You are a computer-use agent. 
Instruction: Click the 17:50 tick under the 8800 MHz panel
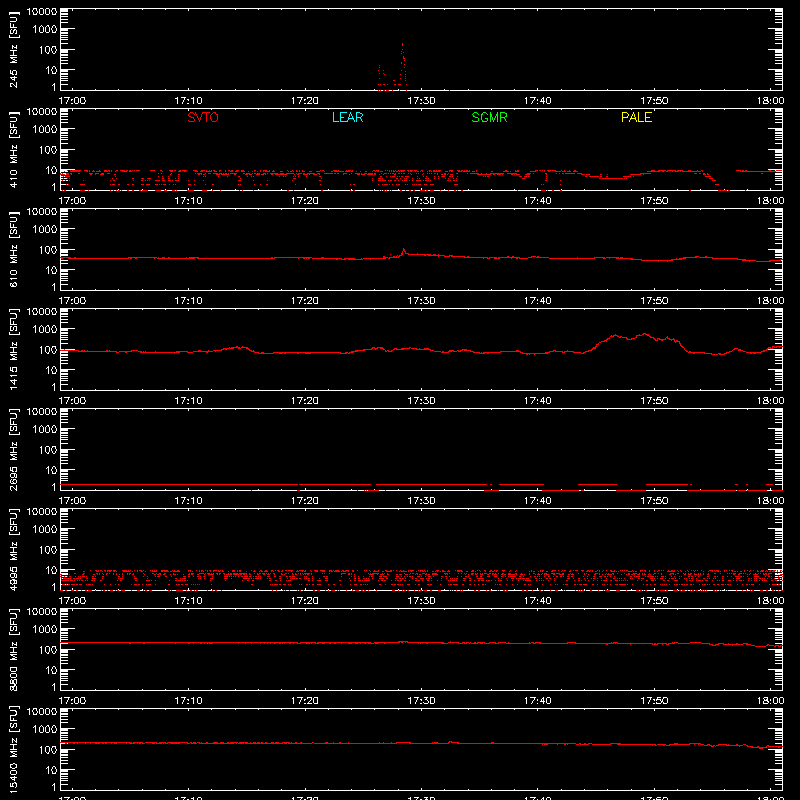[x=654, y=701]
